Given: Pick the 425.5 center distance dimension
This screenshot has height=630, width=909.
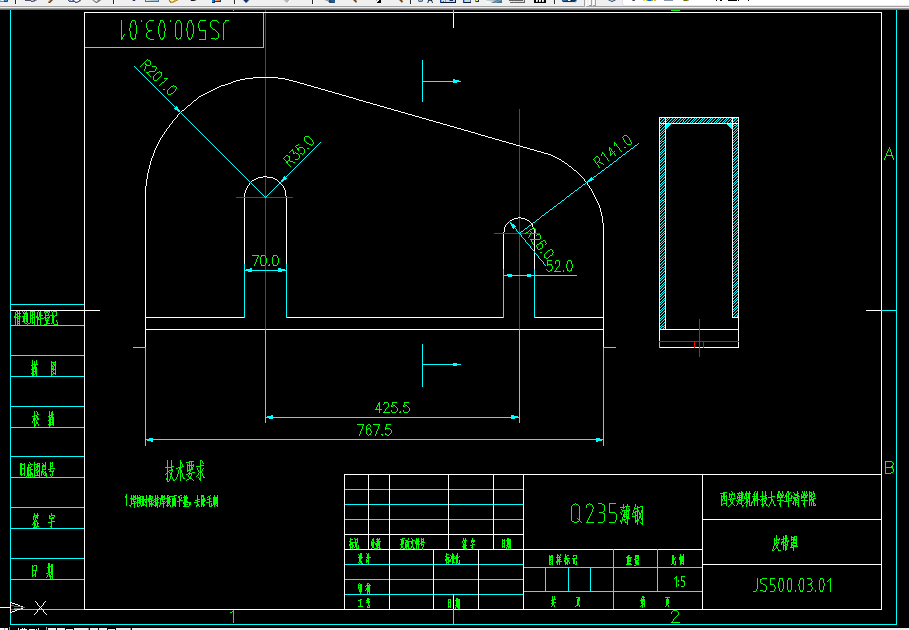Looking at the screenshot, I should tap(392, 407).
